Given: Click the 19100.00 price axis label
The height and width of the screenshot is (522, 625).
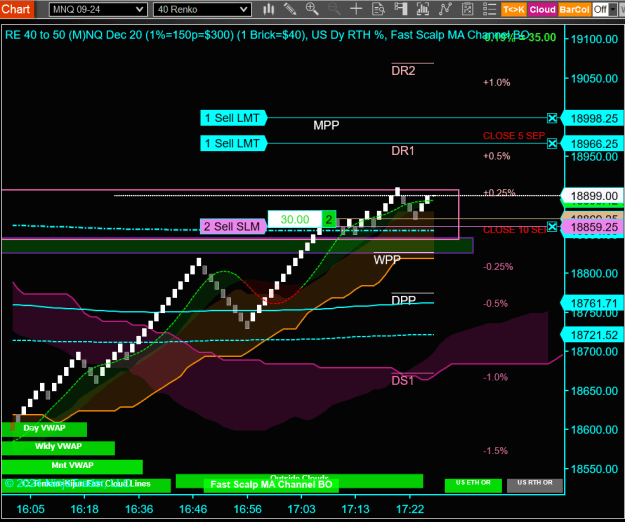Looking at the screenshot, I should pos(594,39).
